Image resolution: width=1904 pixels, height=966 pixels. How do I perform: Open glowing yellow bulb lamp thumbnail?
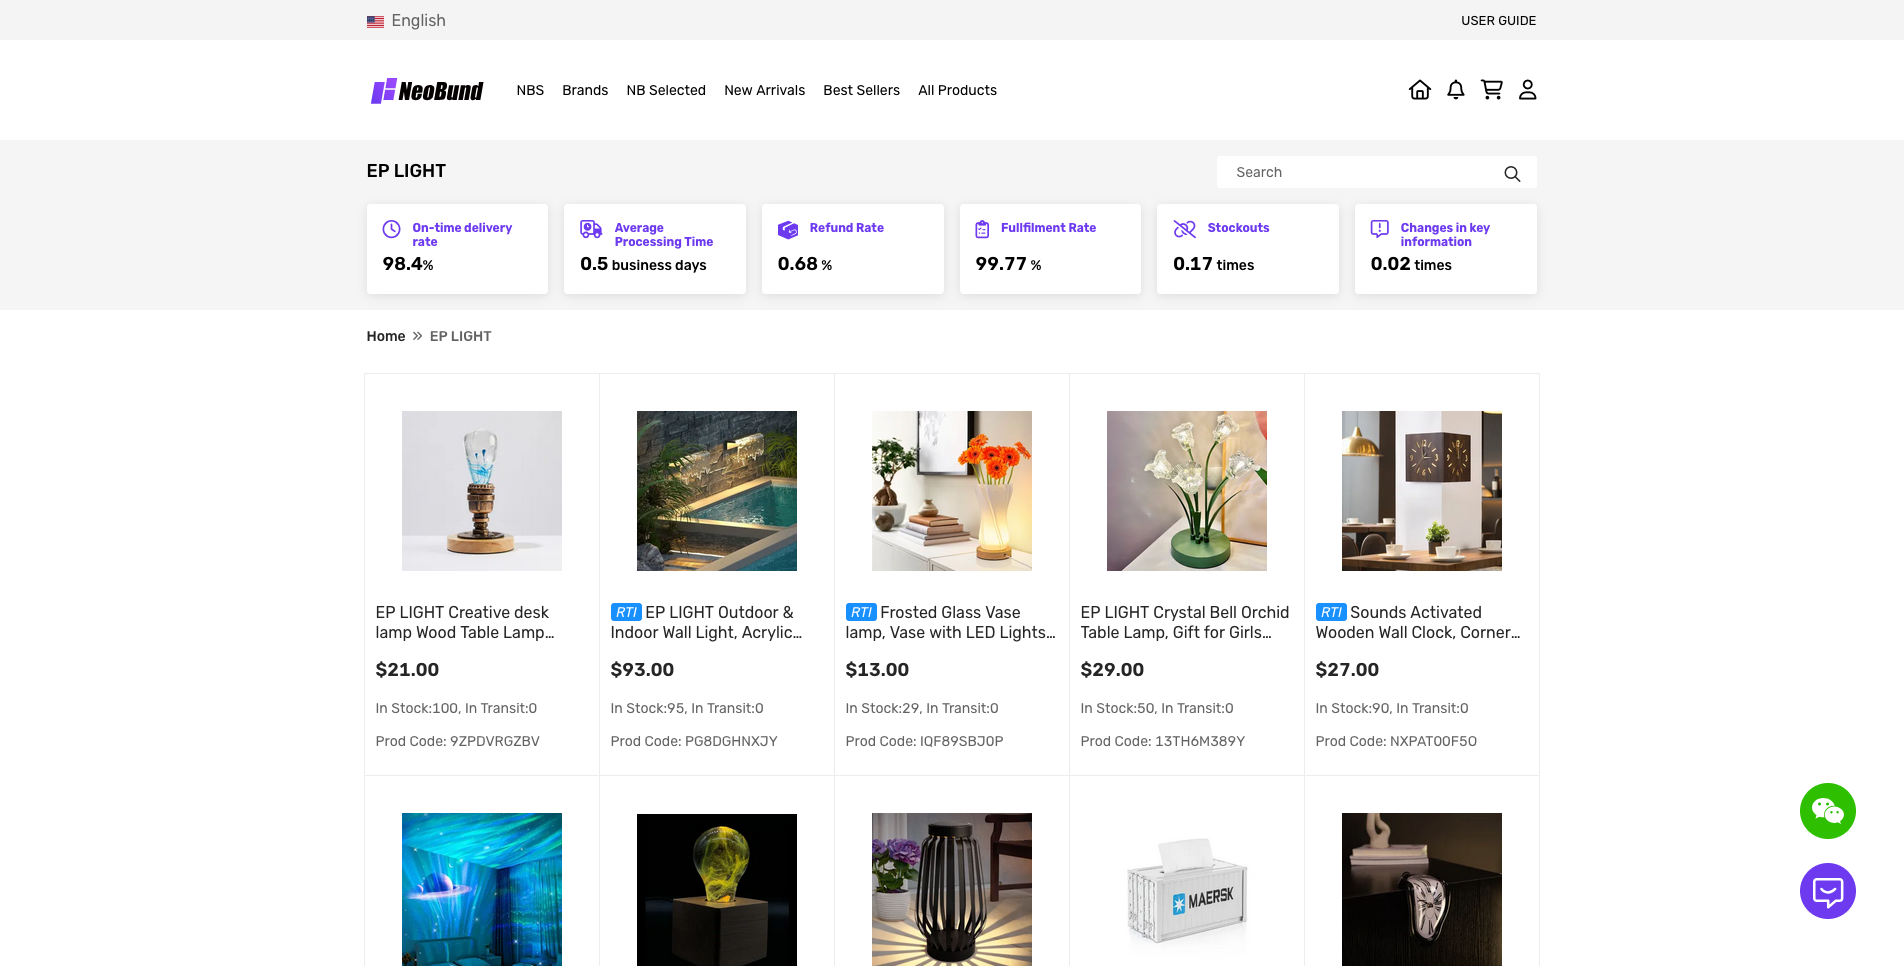tap(717, 889)
